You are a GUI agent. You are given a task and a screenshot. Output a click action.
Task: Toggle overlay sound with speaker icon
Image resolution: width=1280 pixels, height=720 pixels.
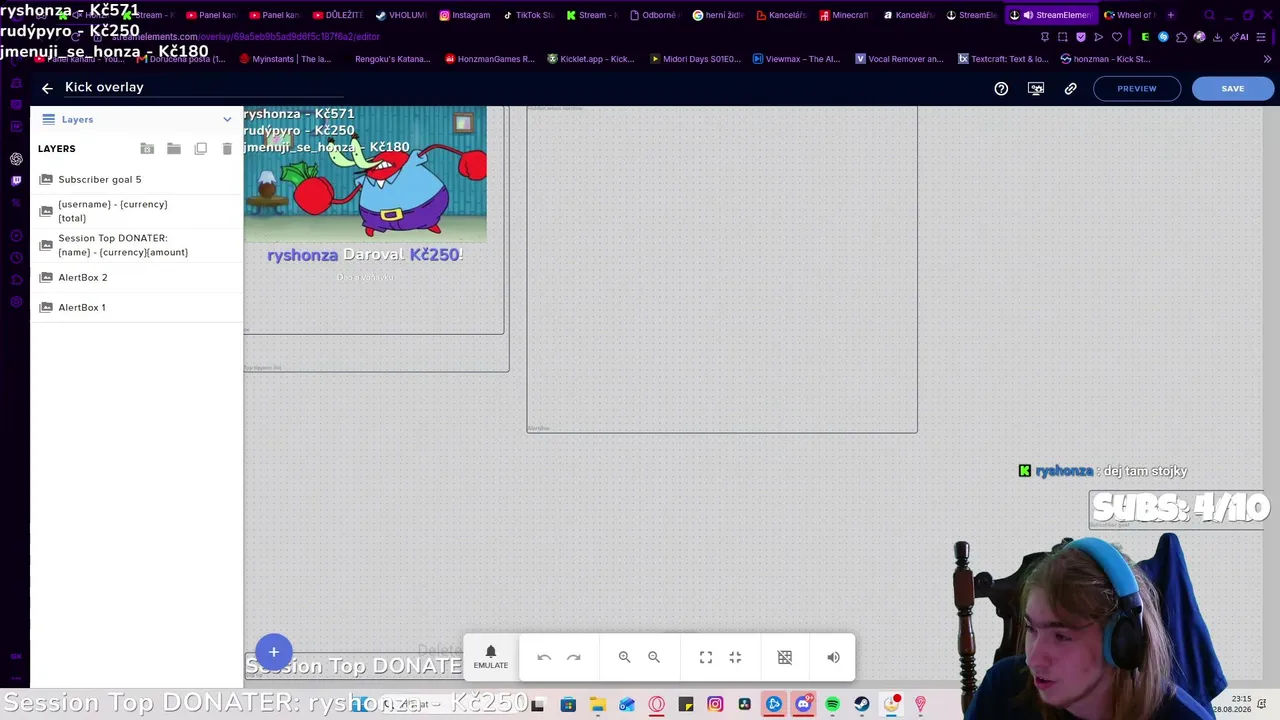(833, 657)
